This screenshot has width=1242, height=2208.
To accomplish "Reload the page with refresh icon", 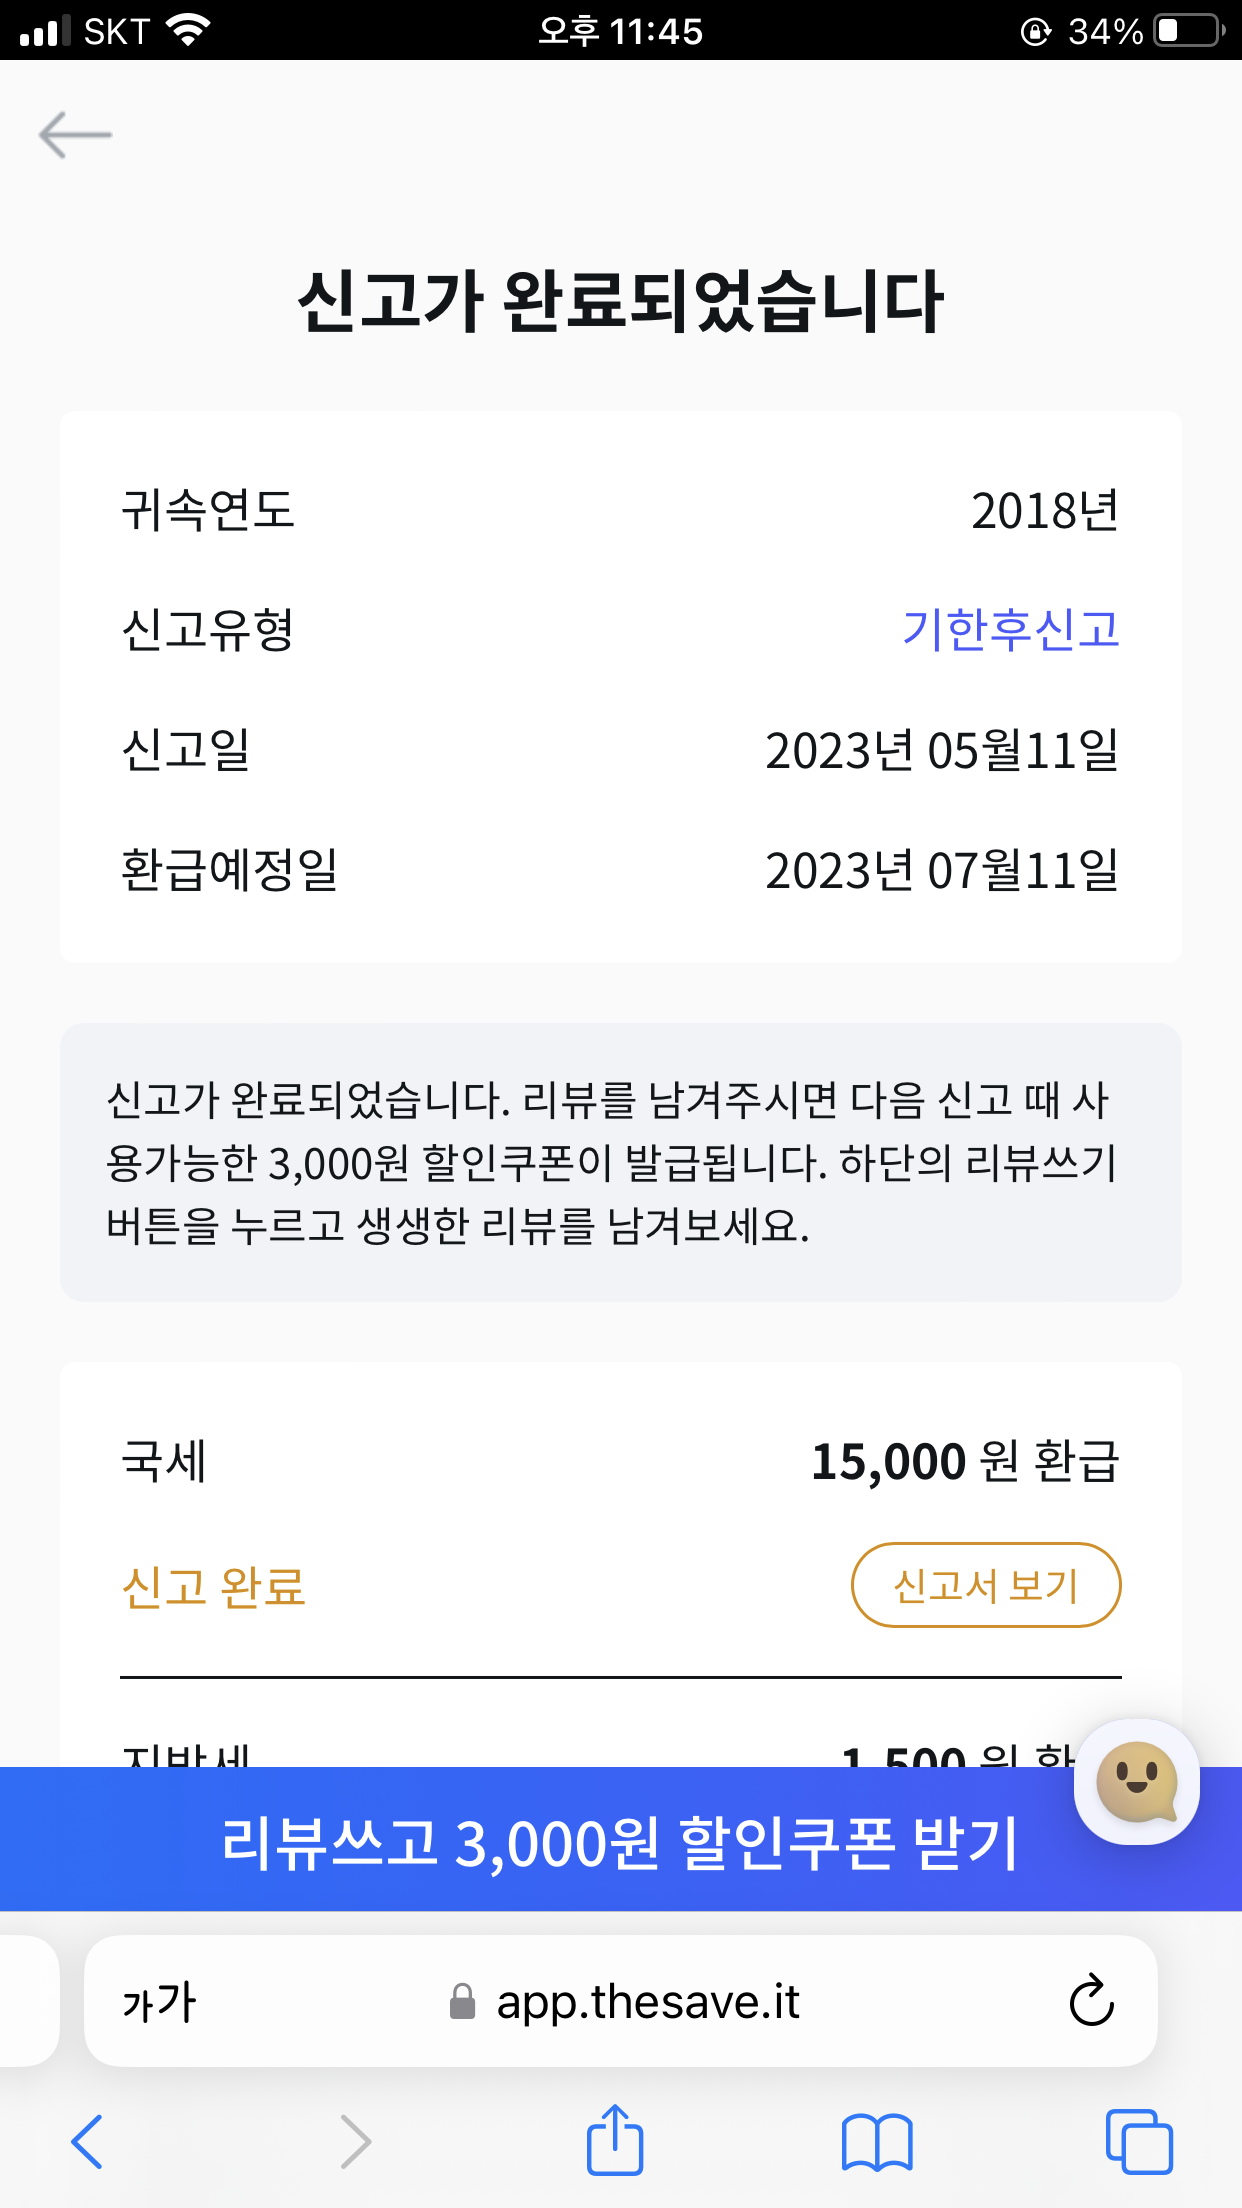I will [x=1091, y=2001].
